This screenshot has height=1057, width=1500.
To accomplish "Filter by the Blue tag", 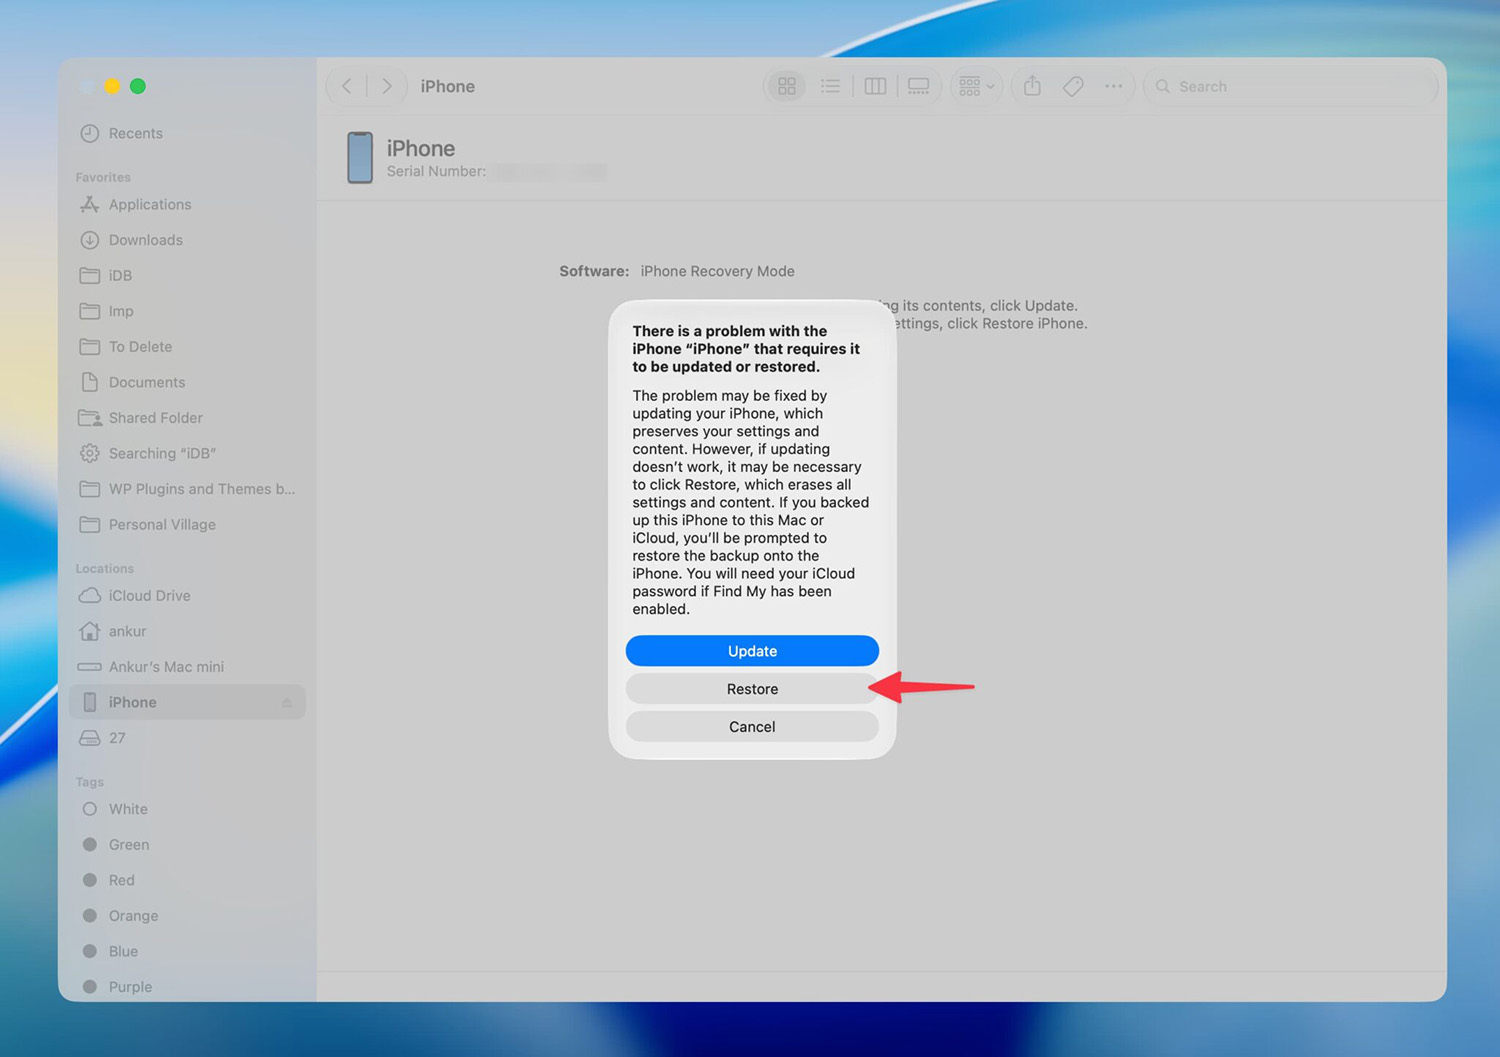I will 187,951.
